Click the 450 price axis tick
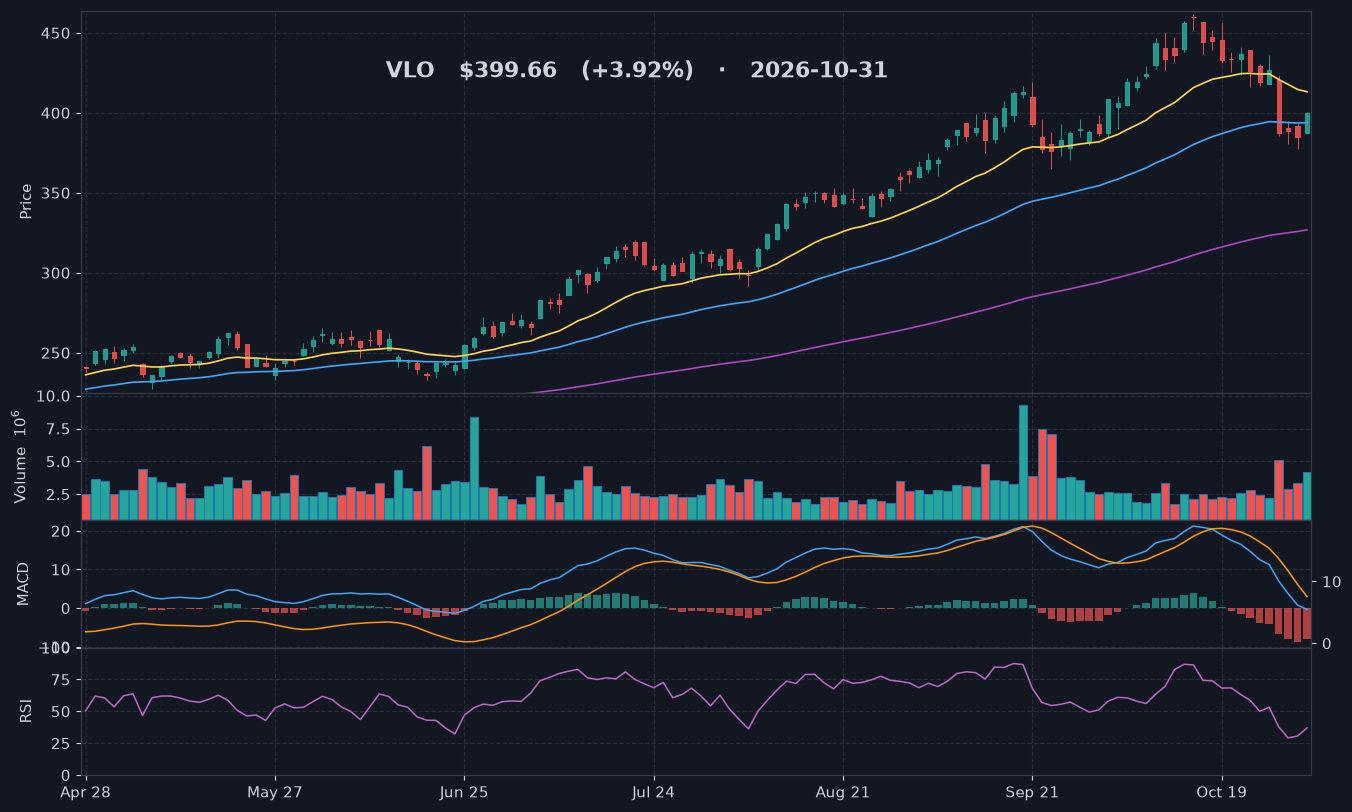Screen dimensions: 1352x812 (57, 34)
